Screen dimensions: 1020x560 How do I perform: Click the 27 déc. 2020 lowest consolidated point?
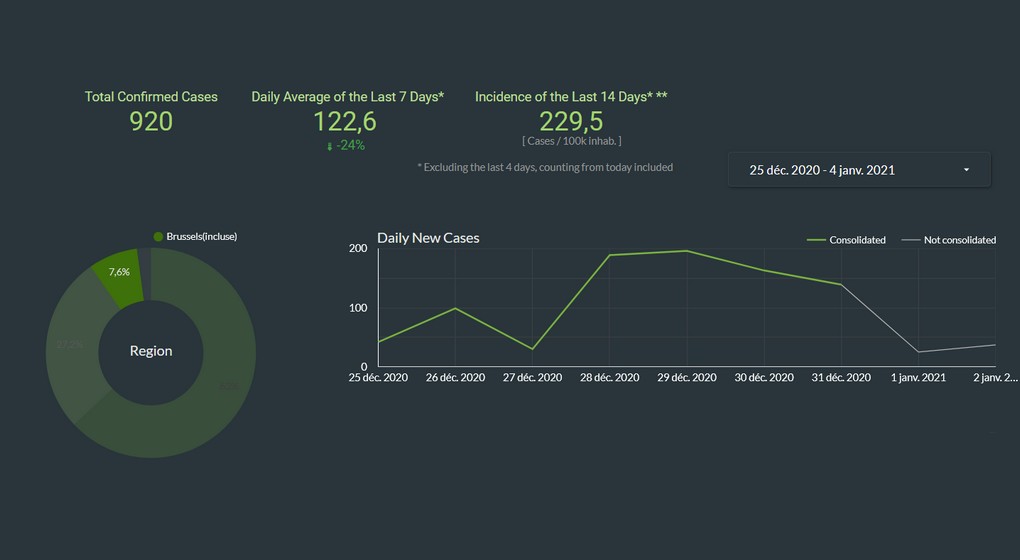[x=532, y=349]
